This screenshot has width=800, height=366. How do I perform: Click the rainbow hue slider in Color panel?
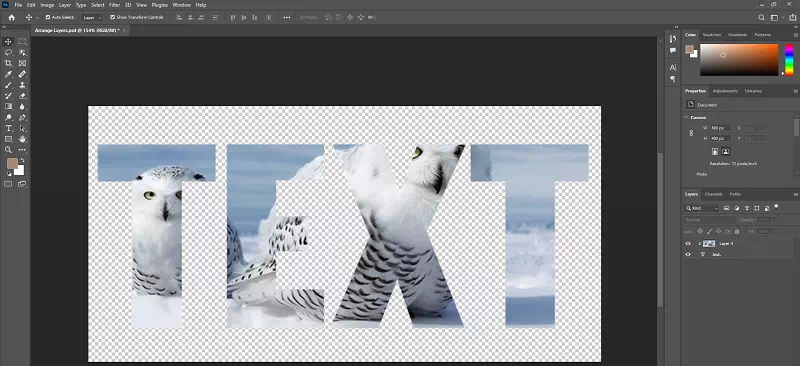pyautogui.click(x=789, y=60)
